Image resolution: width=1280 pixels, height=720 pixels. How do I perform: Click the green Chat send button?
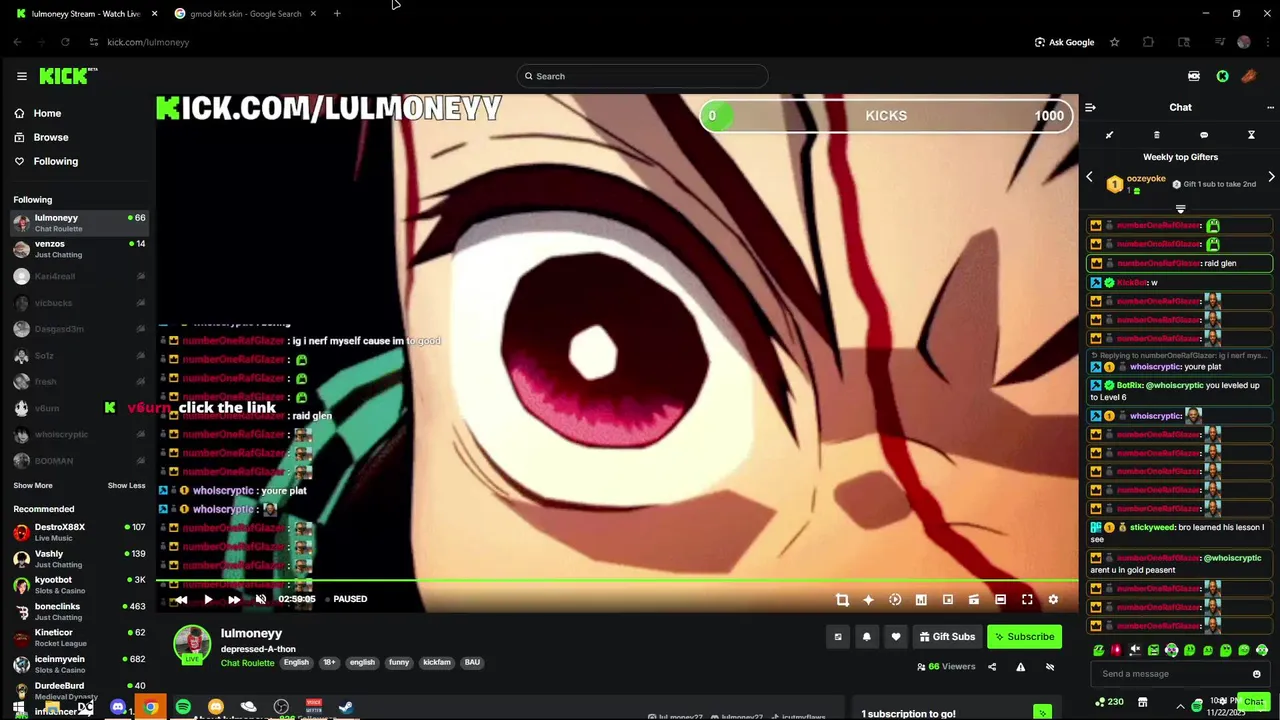pos(1253,702)
